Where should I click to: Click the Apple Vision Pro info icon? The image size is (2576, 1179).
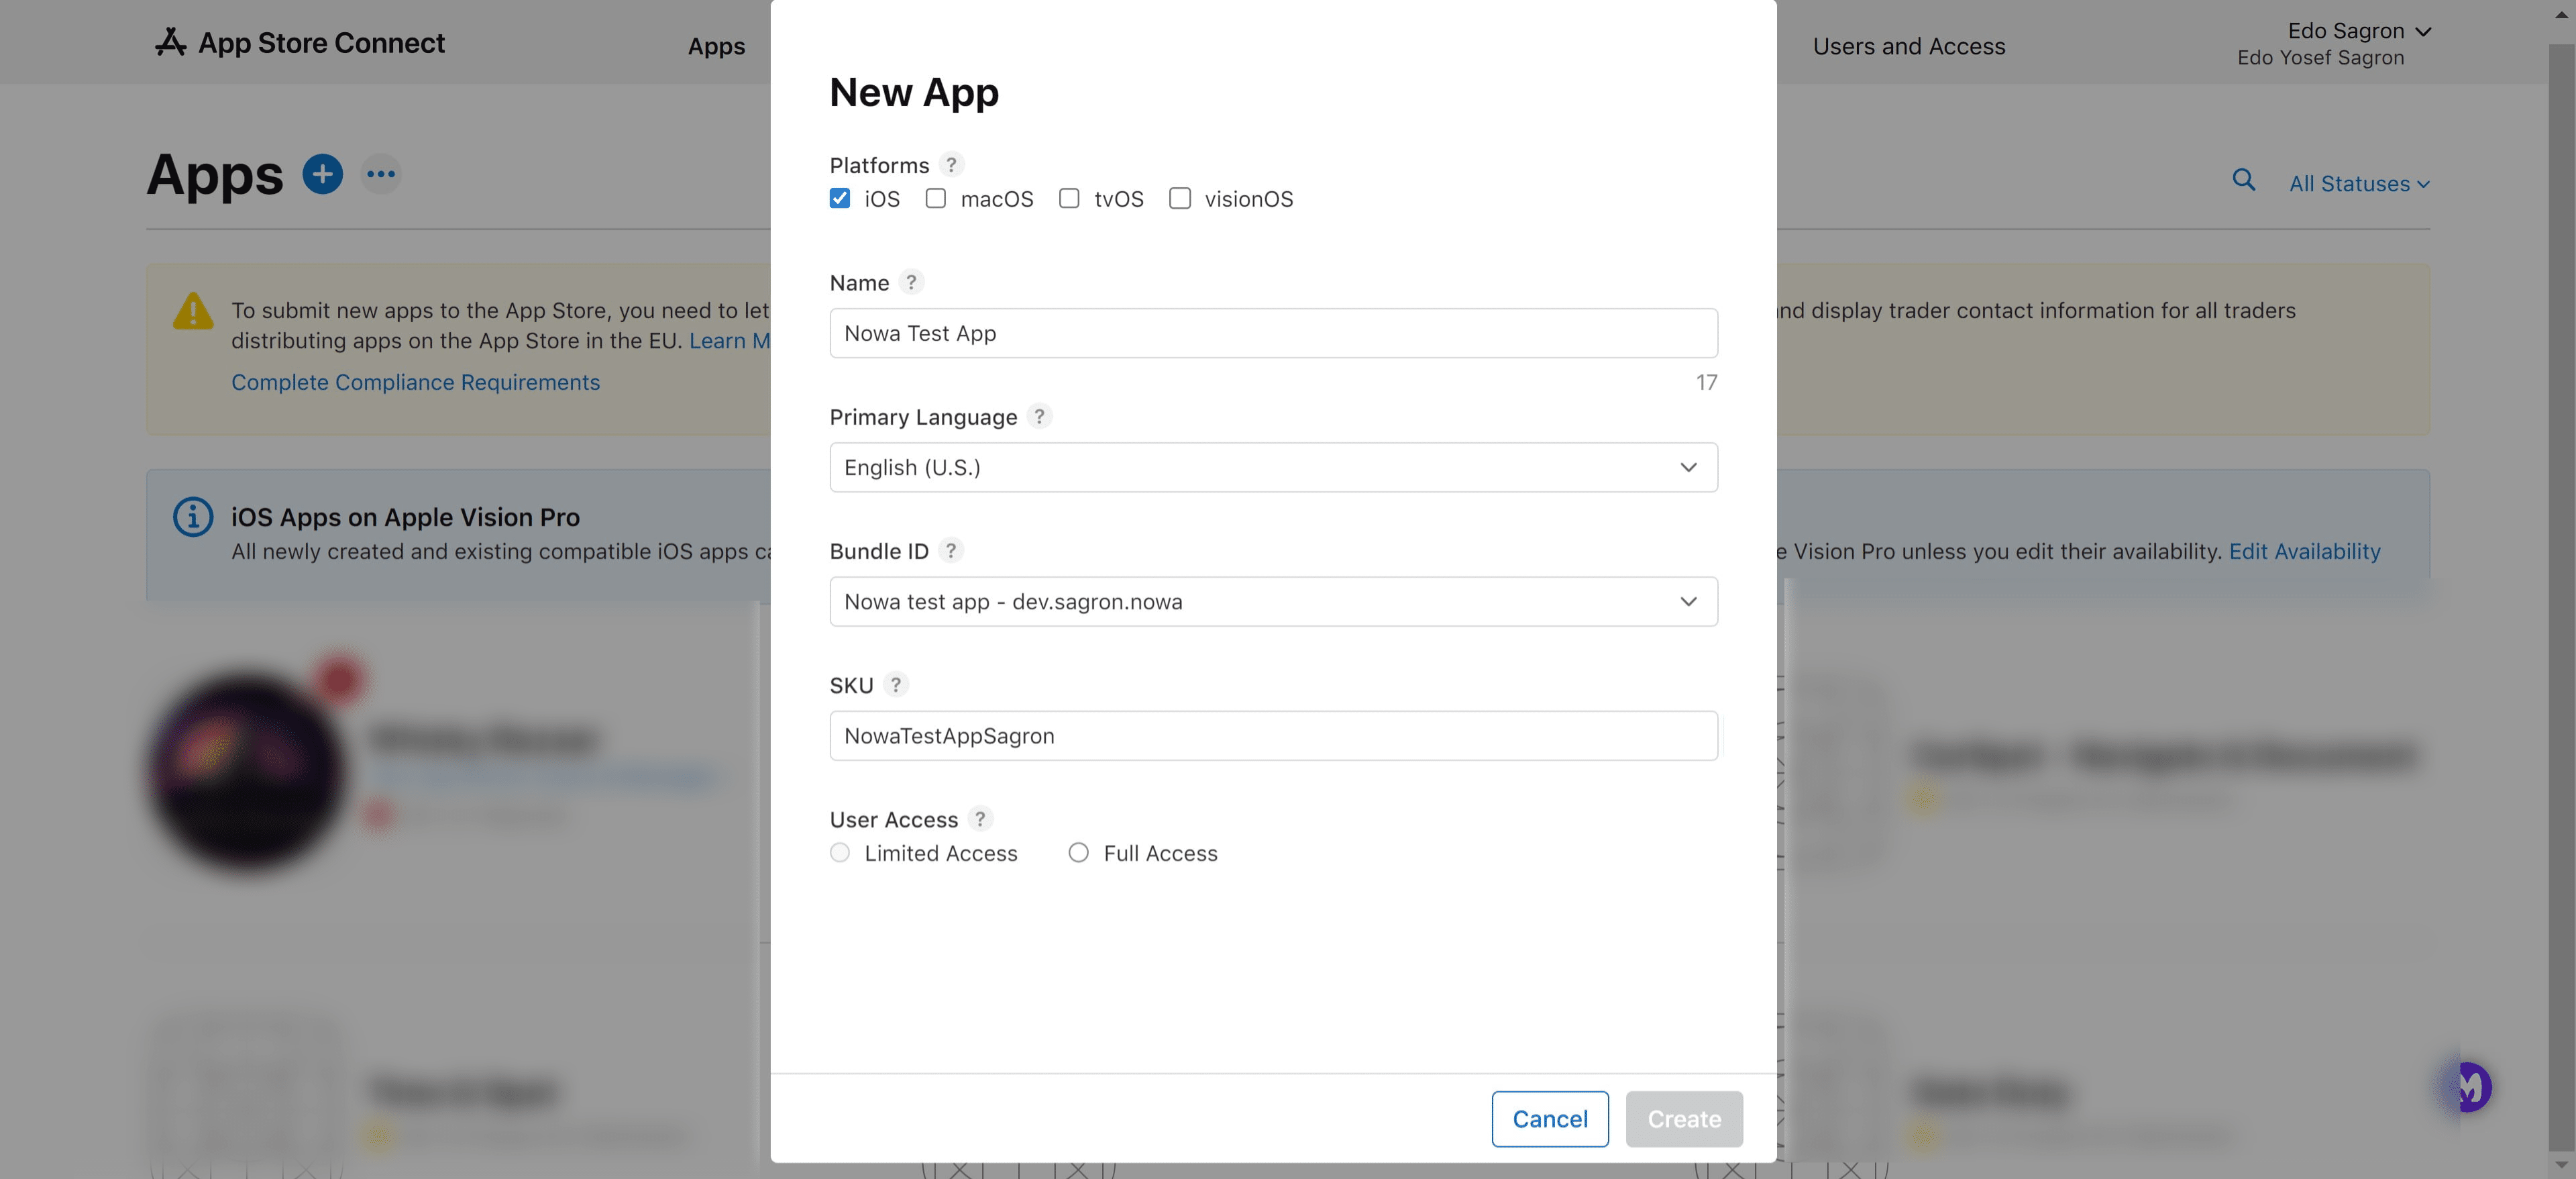coord(191,516)
